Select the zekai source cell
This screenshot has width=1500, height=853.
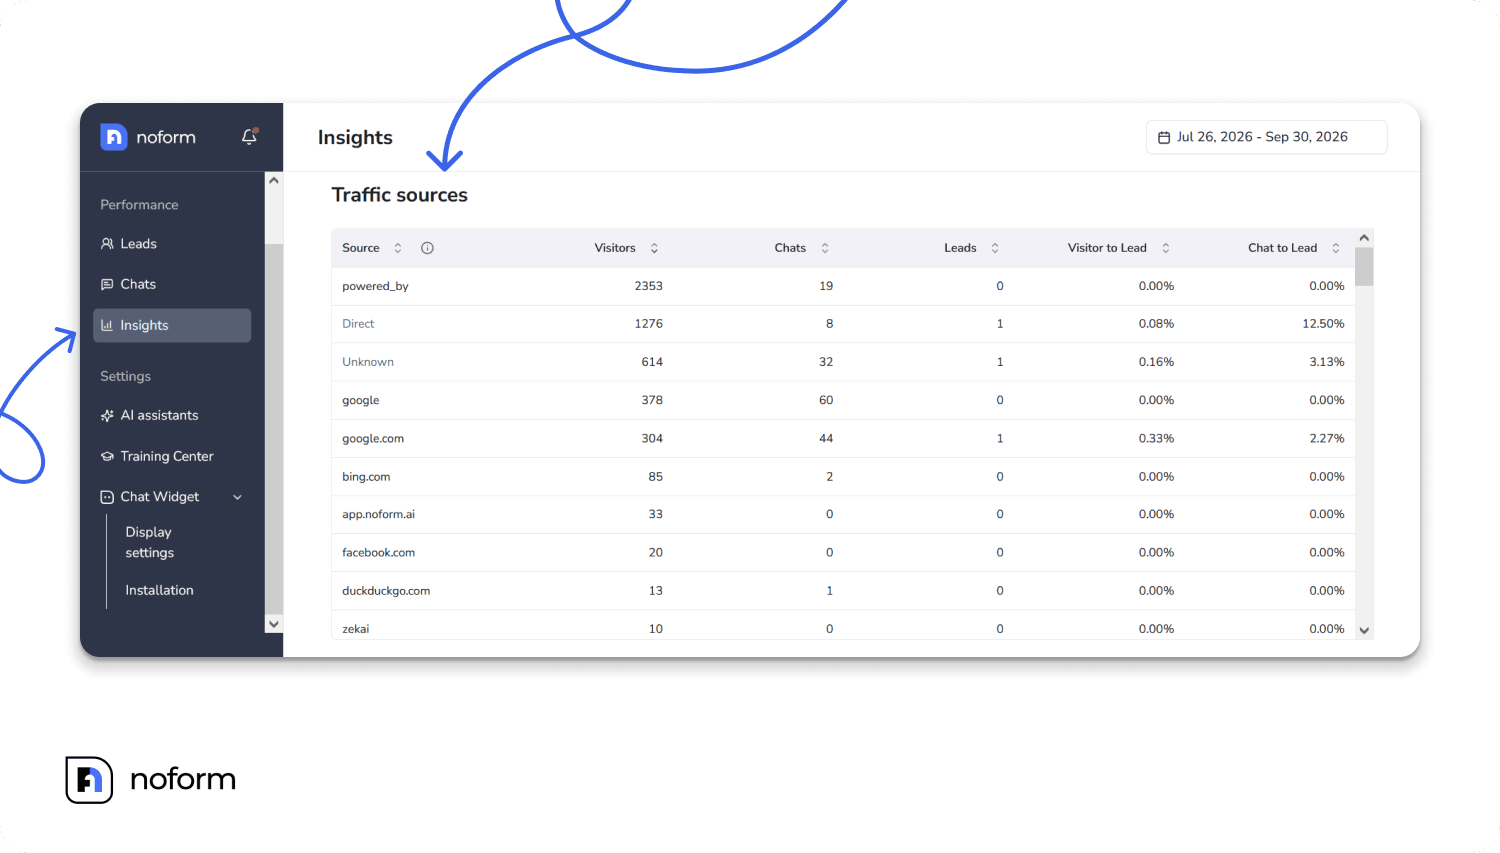356,629
